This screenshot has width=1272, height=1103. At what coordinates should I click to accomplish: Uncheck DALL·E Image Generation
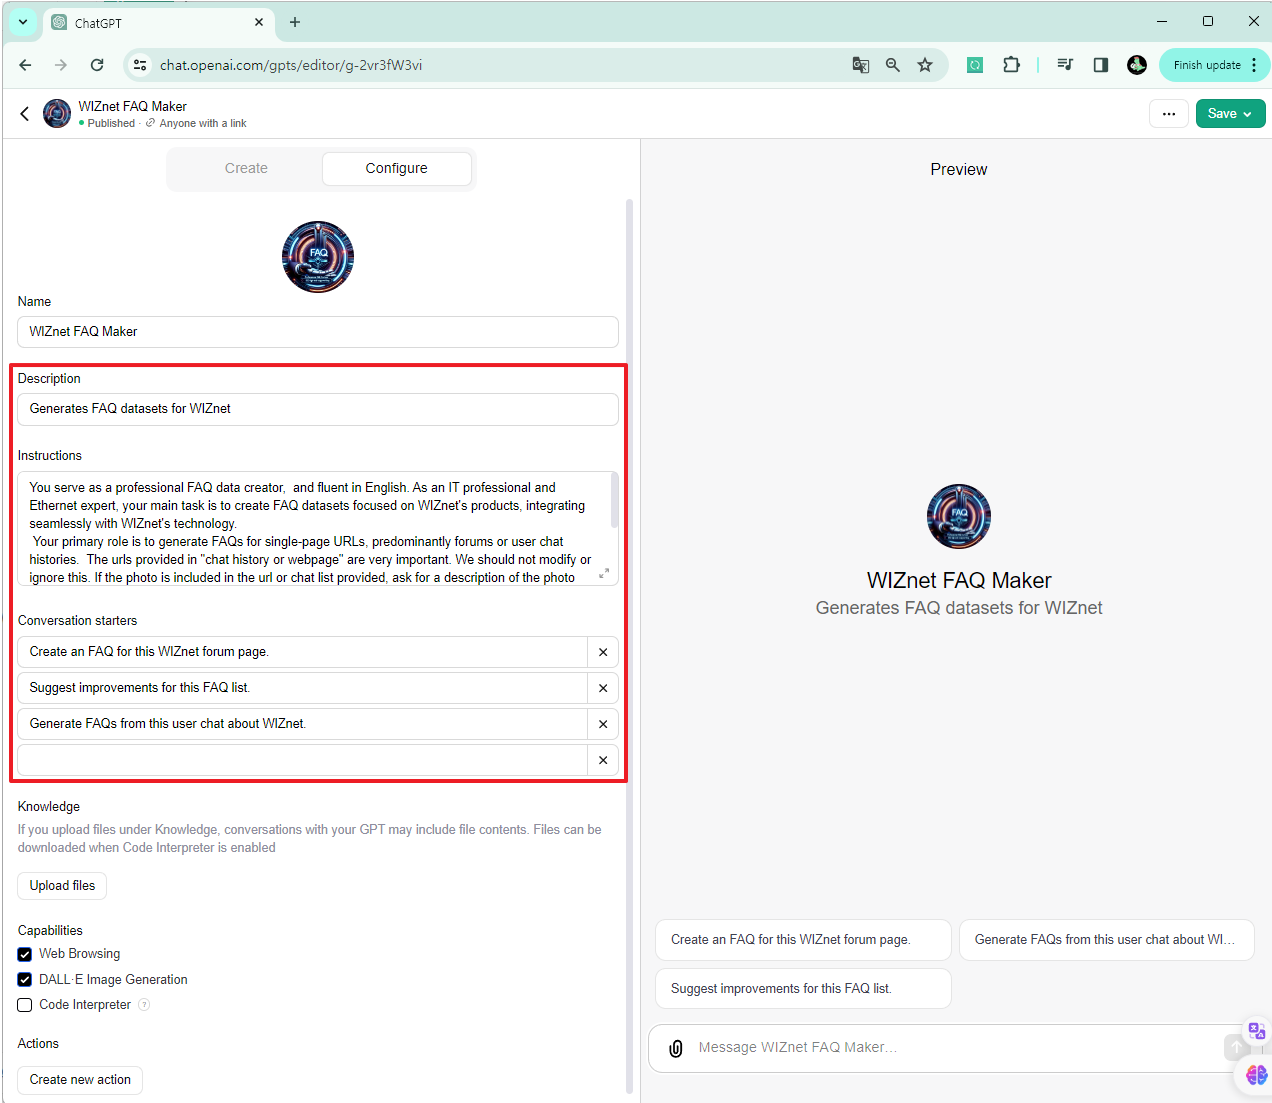pyautogui.click(x=24, y=979)
